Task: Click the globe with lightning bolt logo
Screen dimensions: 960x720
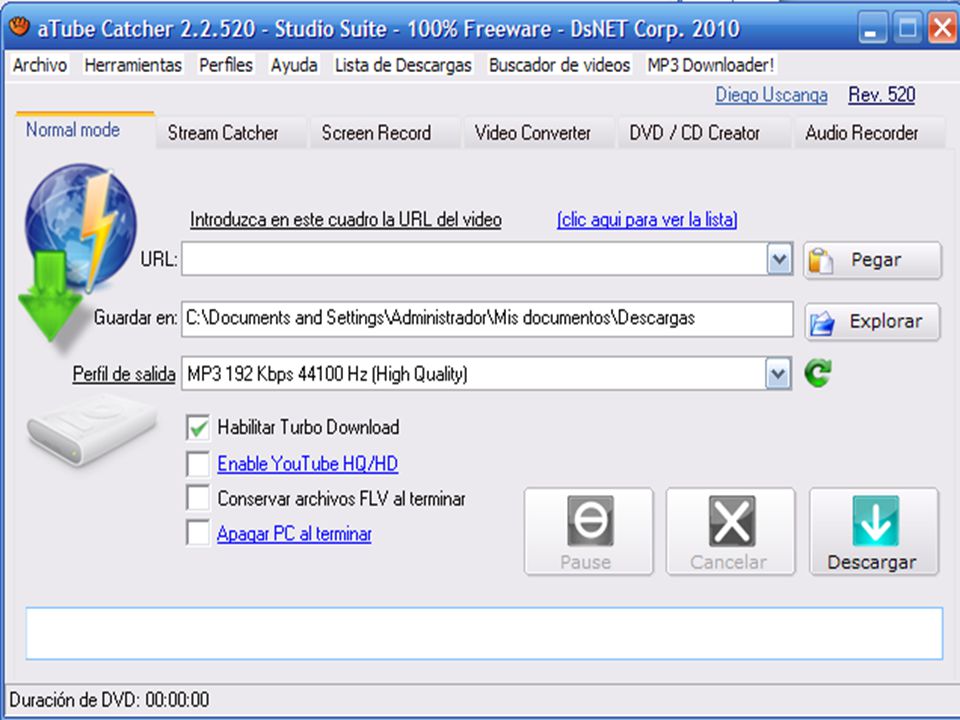Action: tap(81, 227)
